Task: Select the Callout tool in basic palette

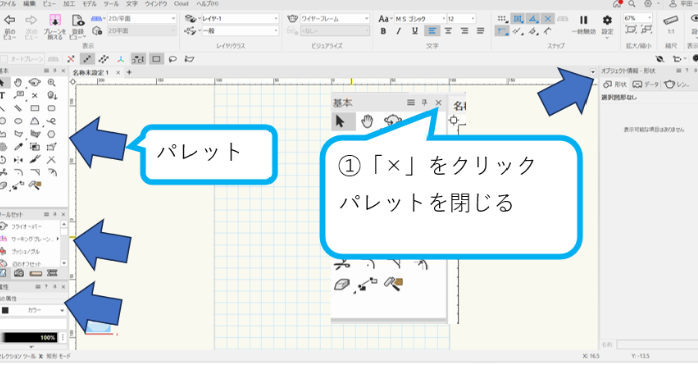Action: pos(18,95)
